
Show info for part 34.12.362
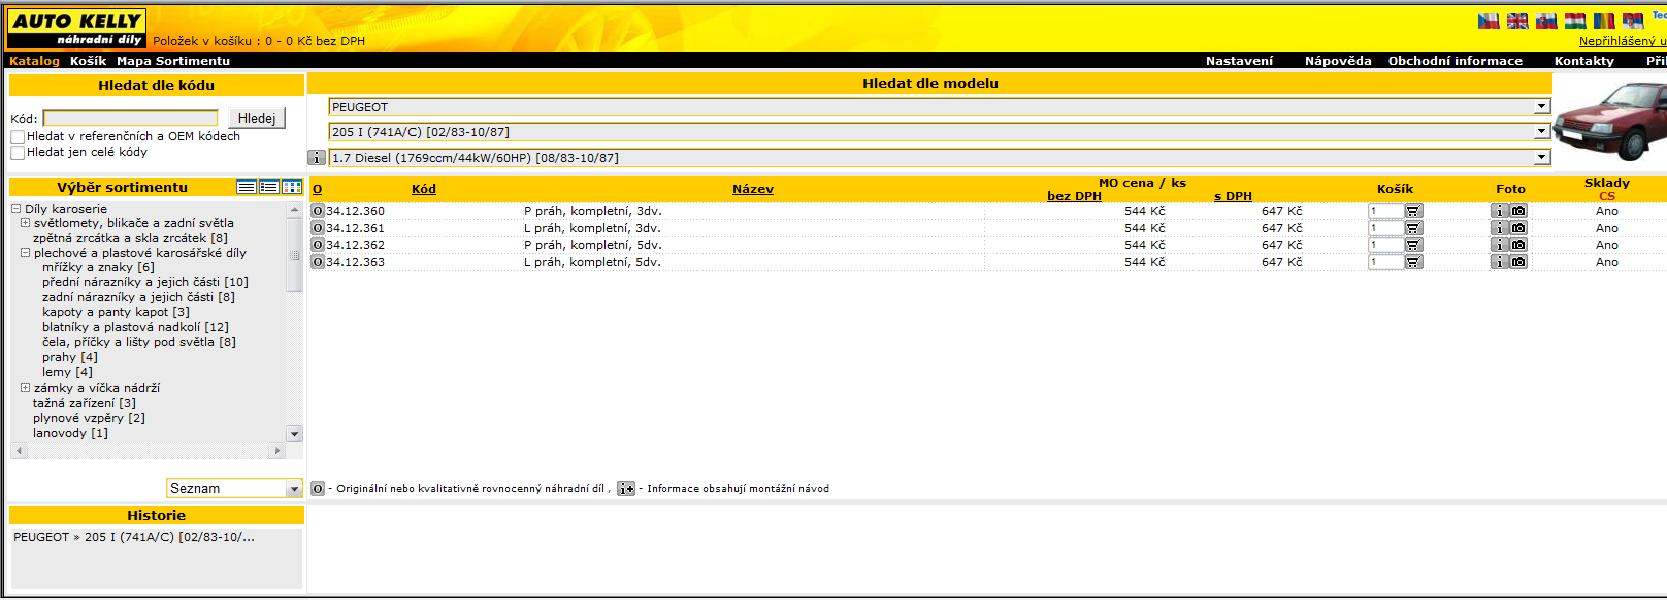pyautogui.click(x=1499, y=245)
